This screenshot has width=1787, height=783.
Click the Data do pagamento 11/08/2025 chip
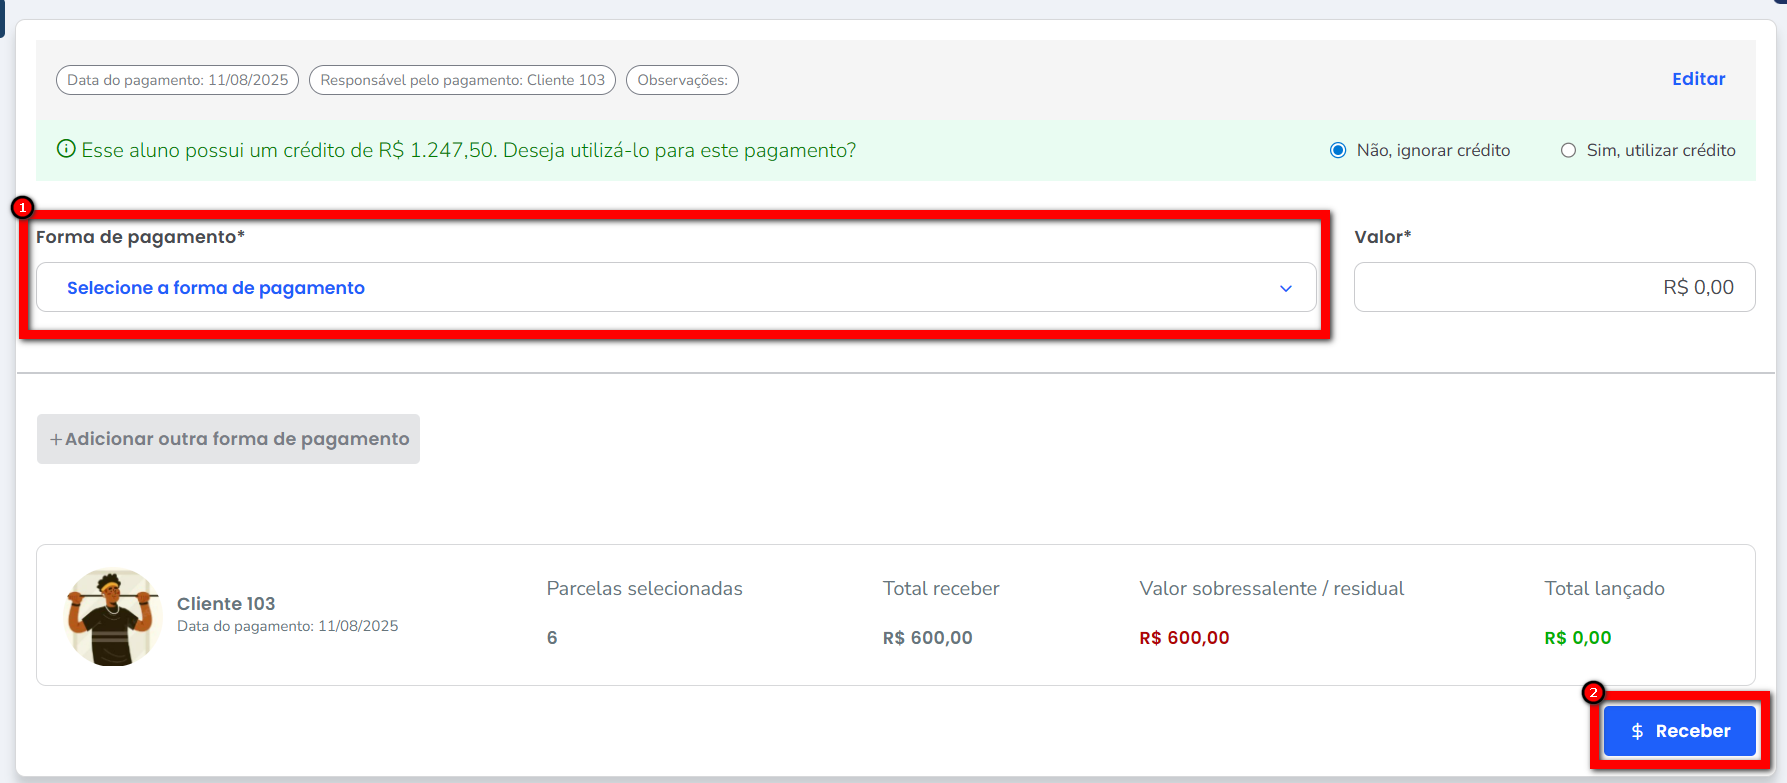pos(177,80)
